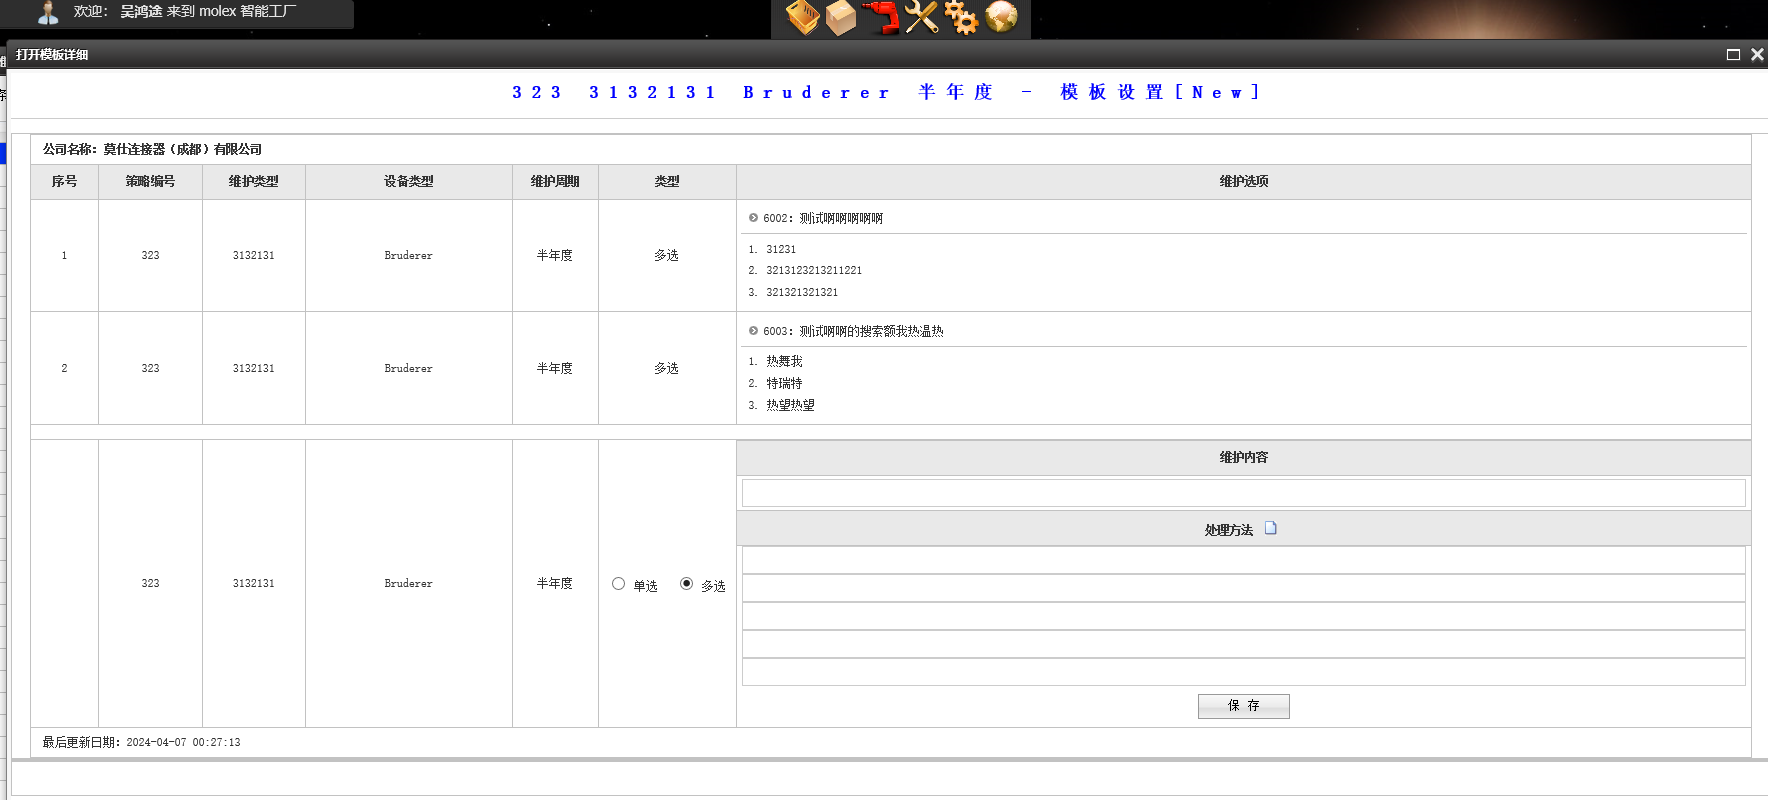Expand the 6003 maintenance option arrow
Viewport: 1768px width, 800px height.
753,331
